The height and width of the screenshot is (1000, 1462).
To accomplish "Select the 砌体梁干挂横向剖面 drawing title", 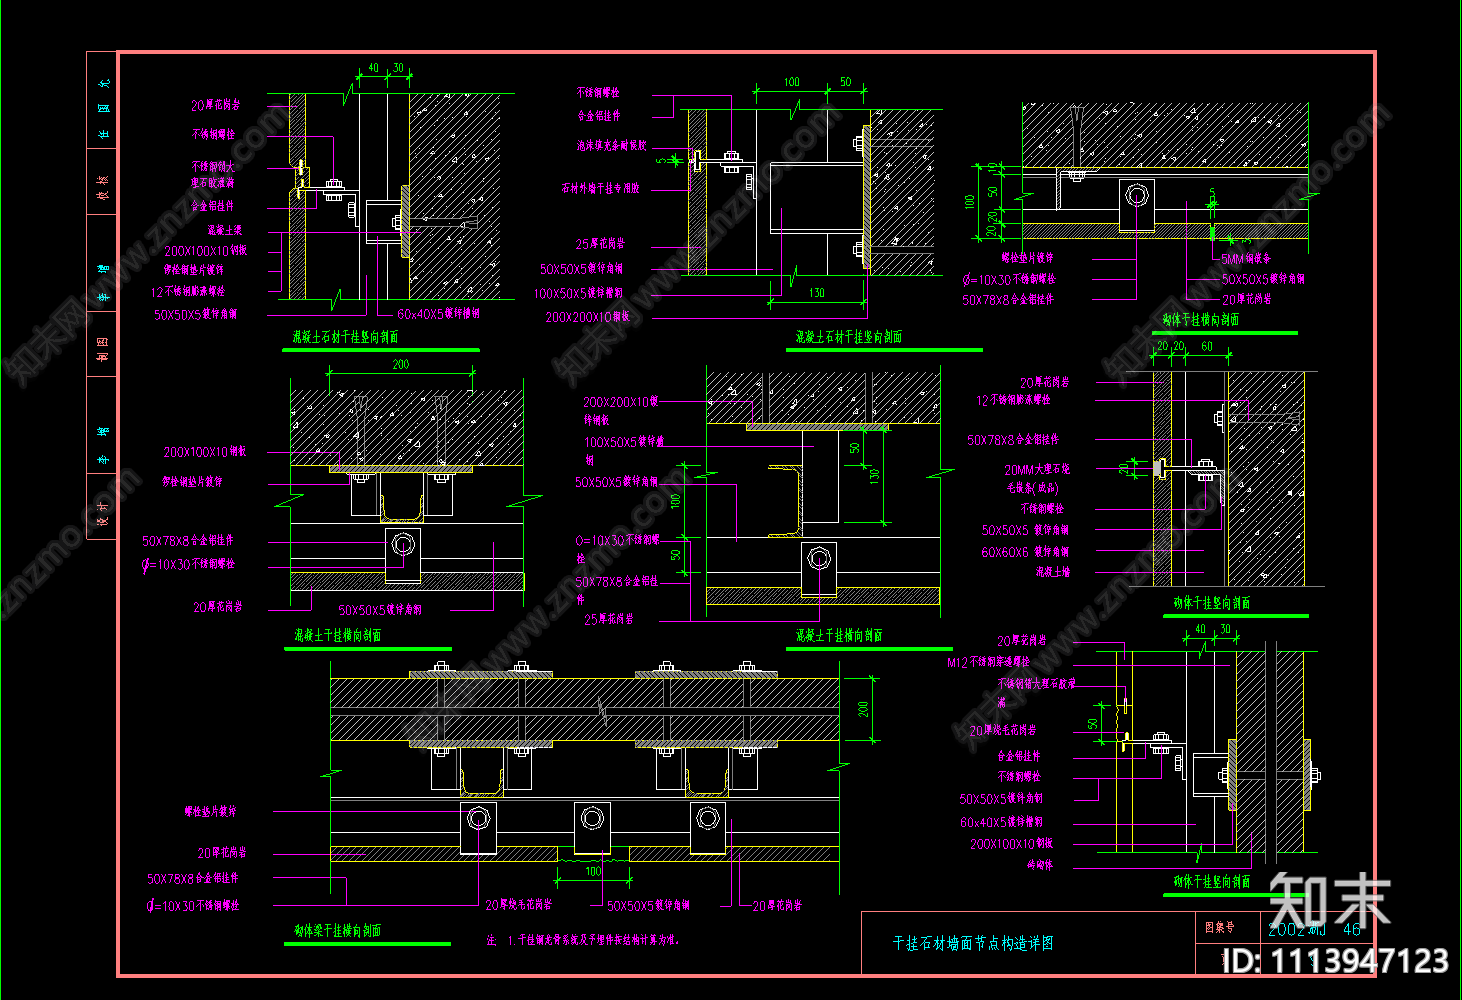I will [337, 931].
